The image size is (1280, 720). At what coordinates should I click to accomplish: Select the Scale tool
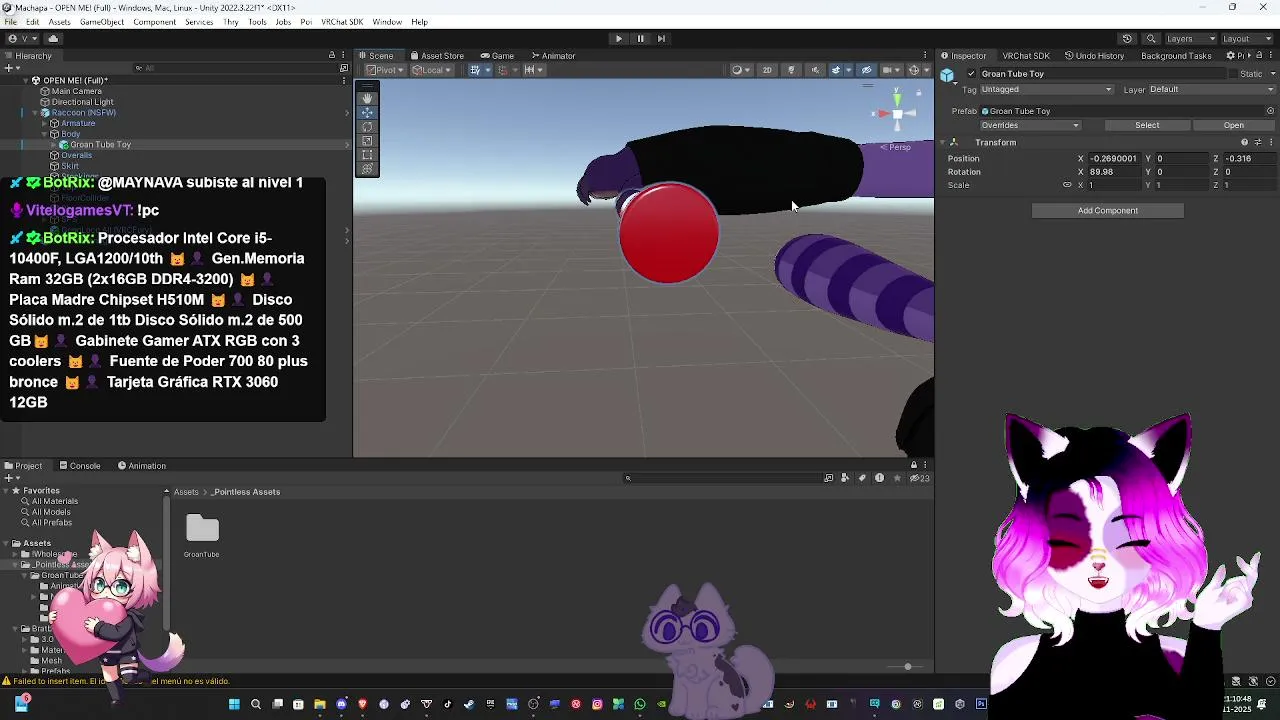click(x=367, y=141)
